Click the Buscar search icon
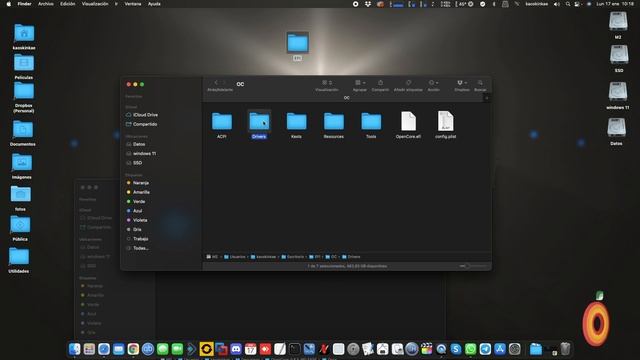 coord(480,83)
